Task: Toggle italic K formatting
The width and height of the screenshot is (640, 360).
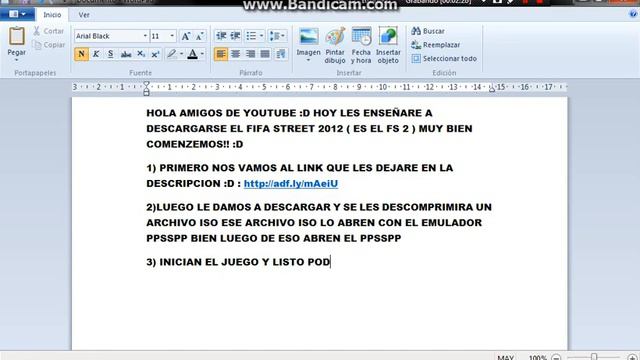Action: click(96, 54)
